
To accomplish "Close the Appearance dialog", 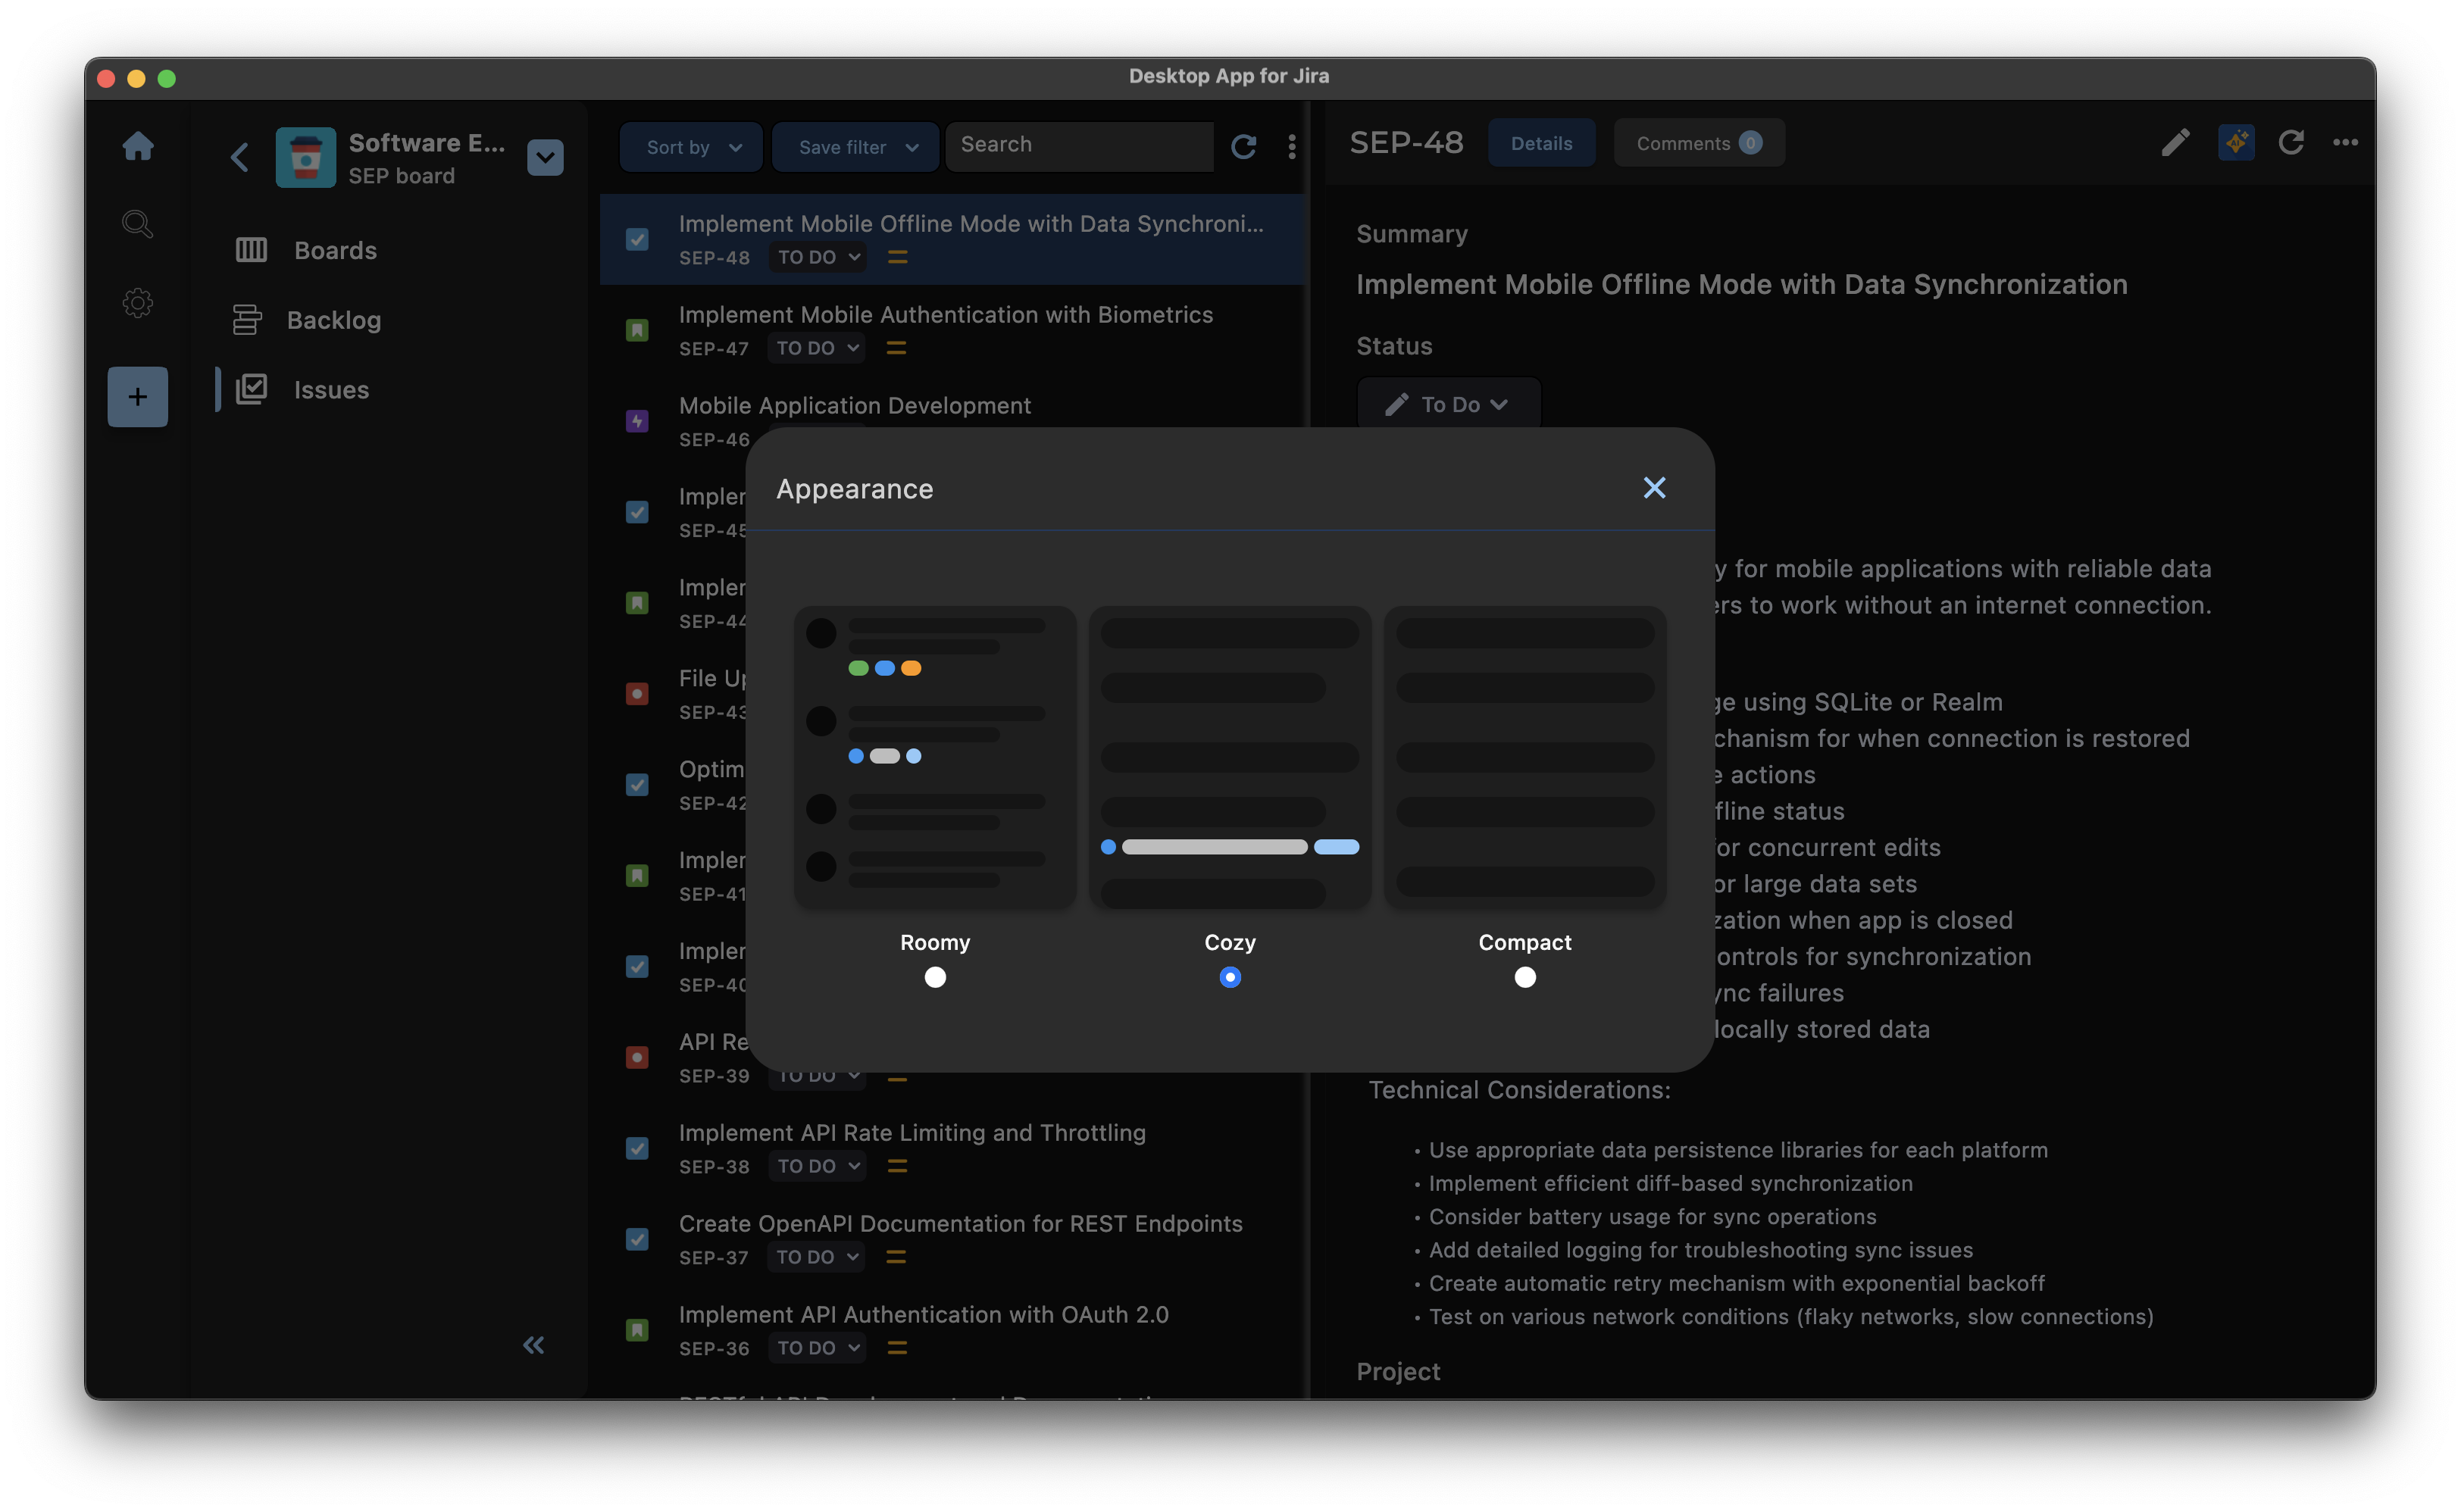I will (x=1654, y=488).
